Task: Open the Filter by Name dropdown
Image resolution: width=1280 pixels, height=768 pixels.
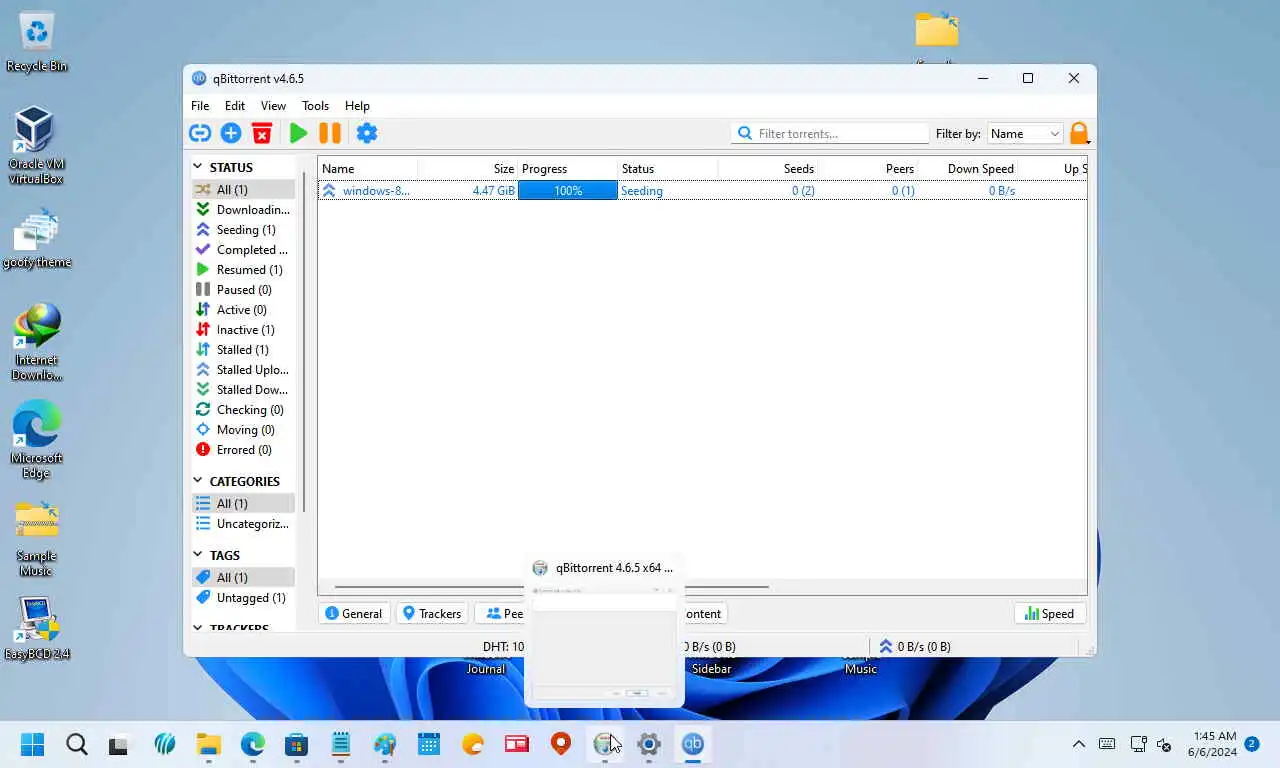Action: click(x=1025, y=133)
